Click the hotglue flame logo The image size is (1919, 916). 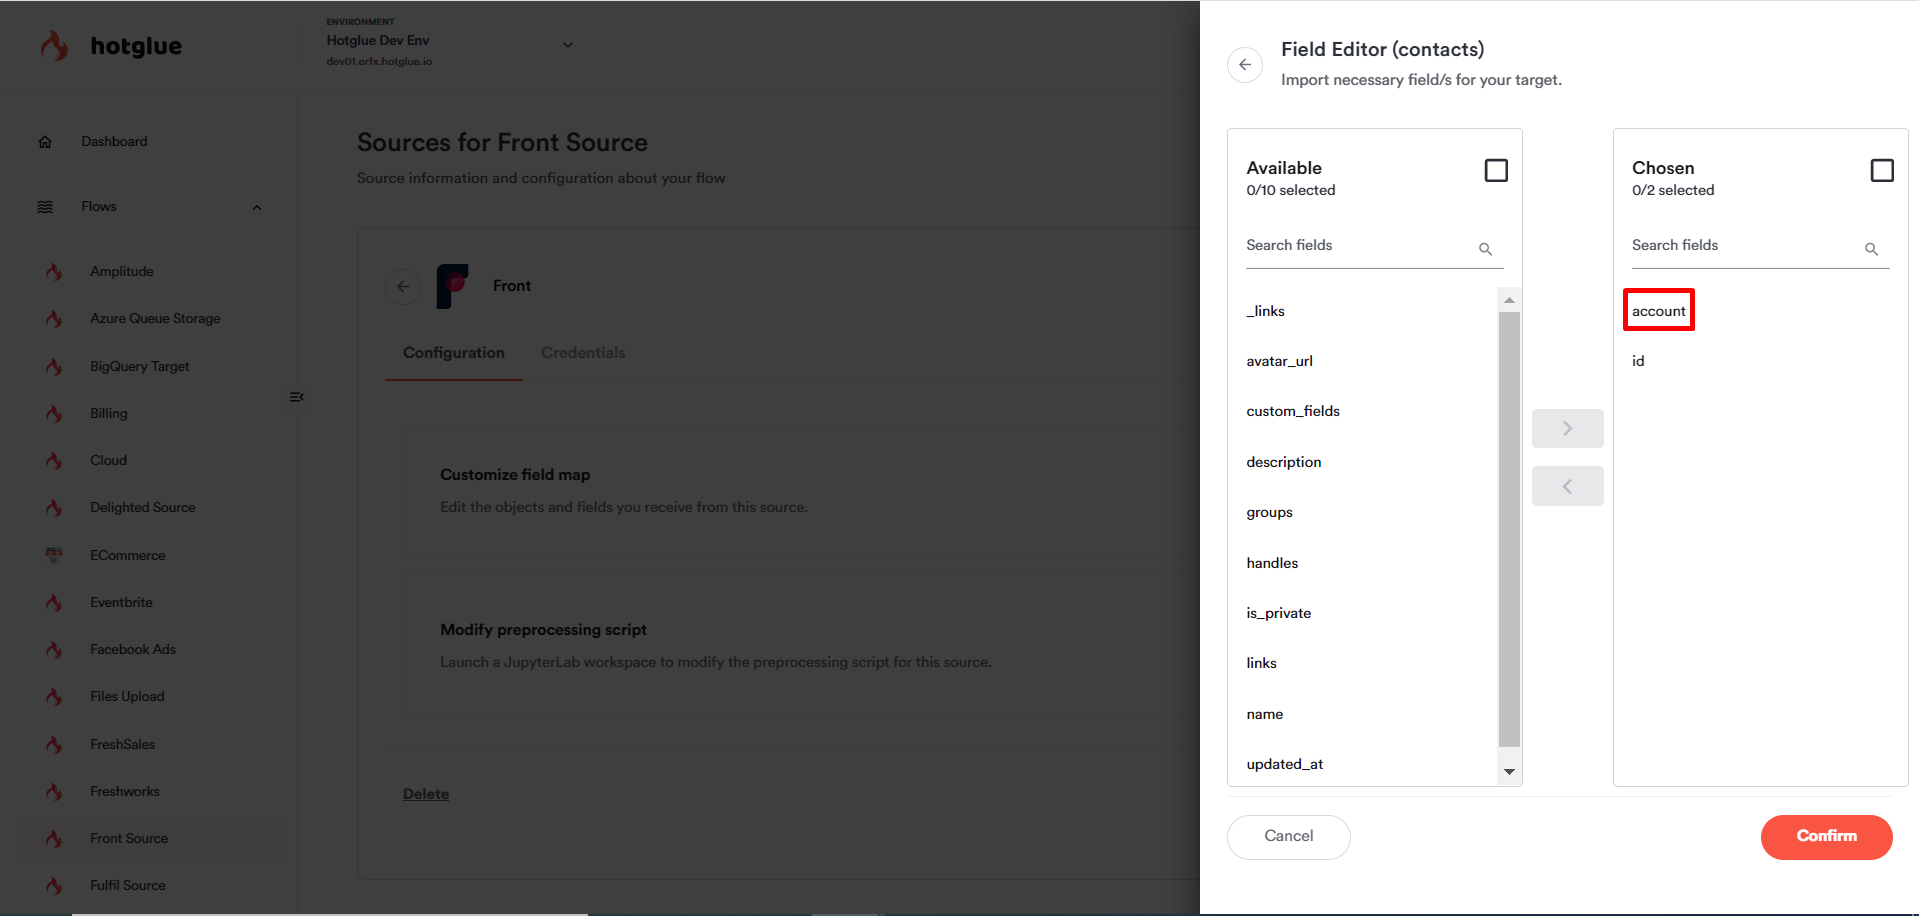(x=55, y=46)
